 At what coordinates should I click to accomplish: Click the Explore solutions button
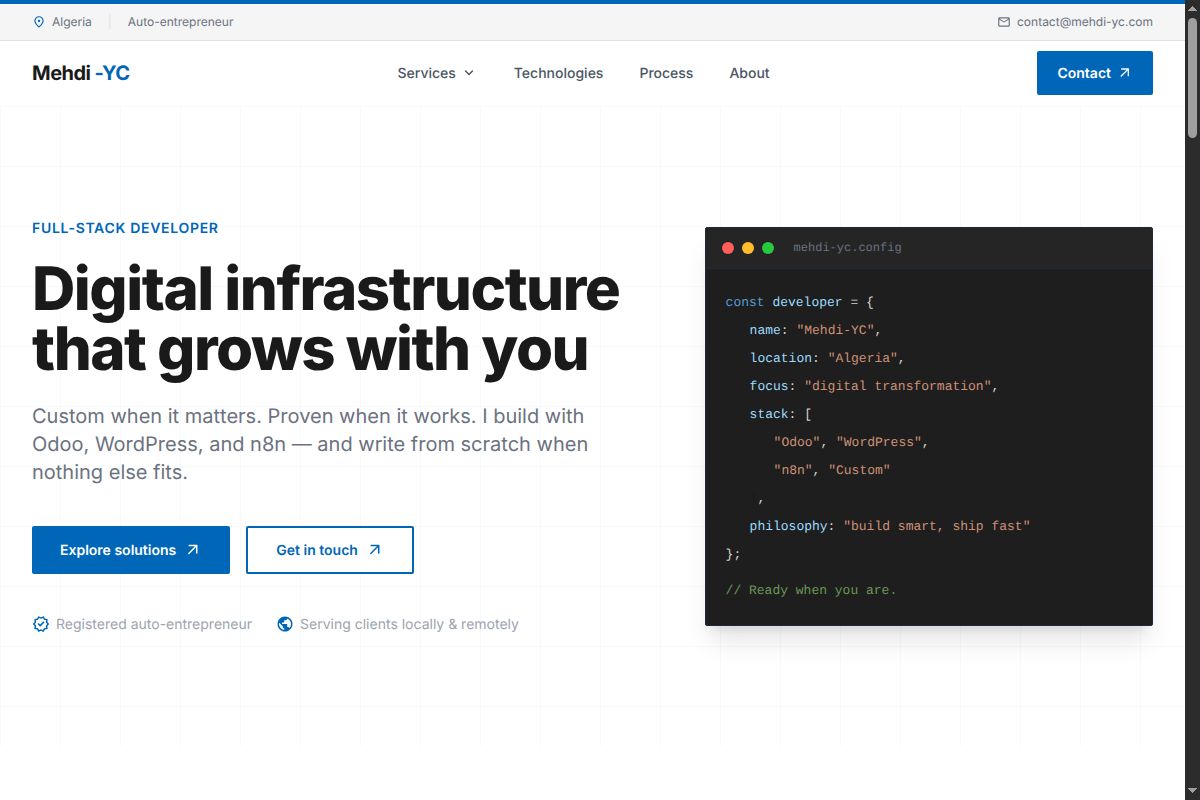tap(131, 550)
